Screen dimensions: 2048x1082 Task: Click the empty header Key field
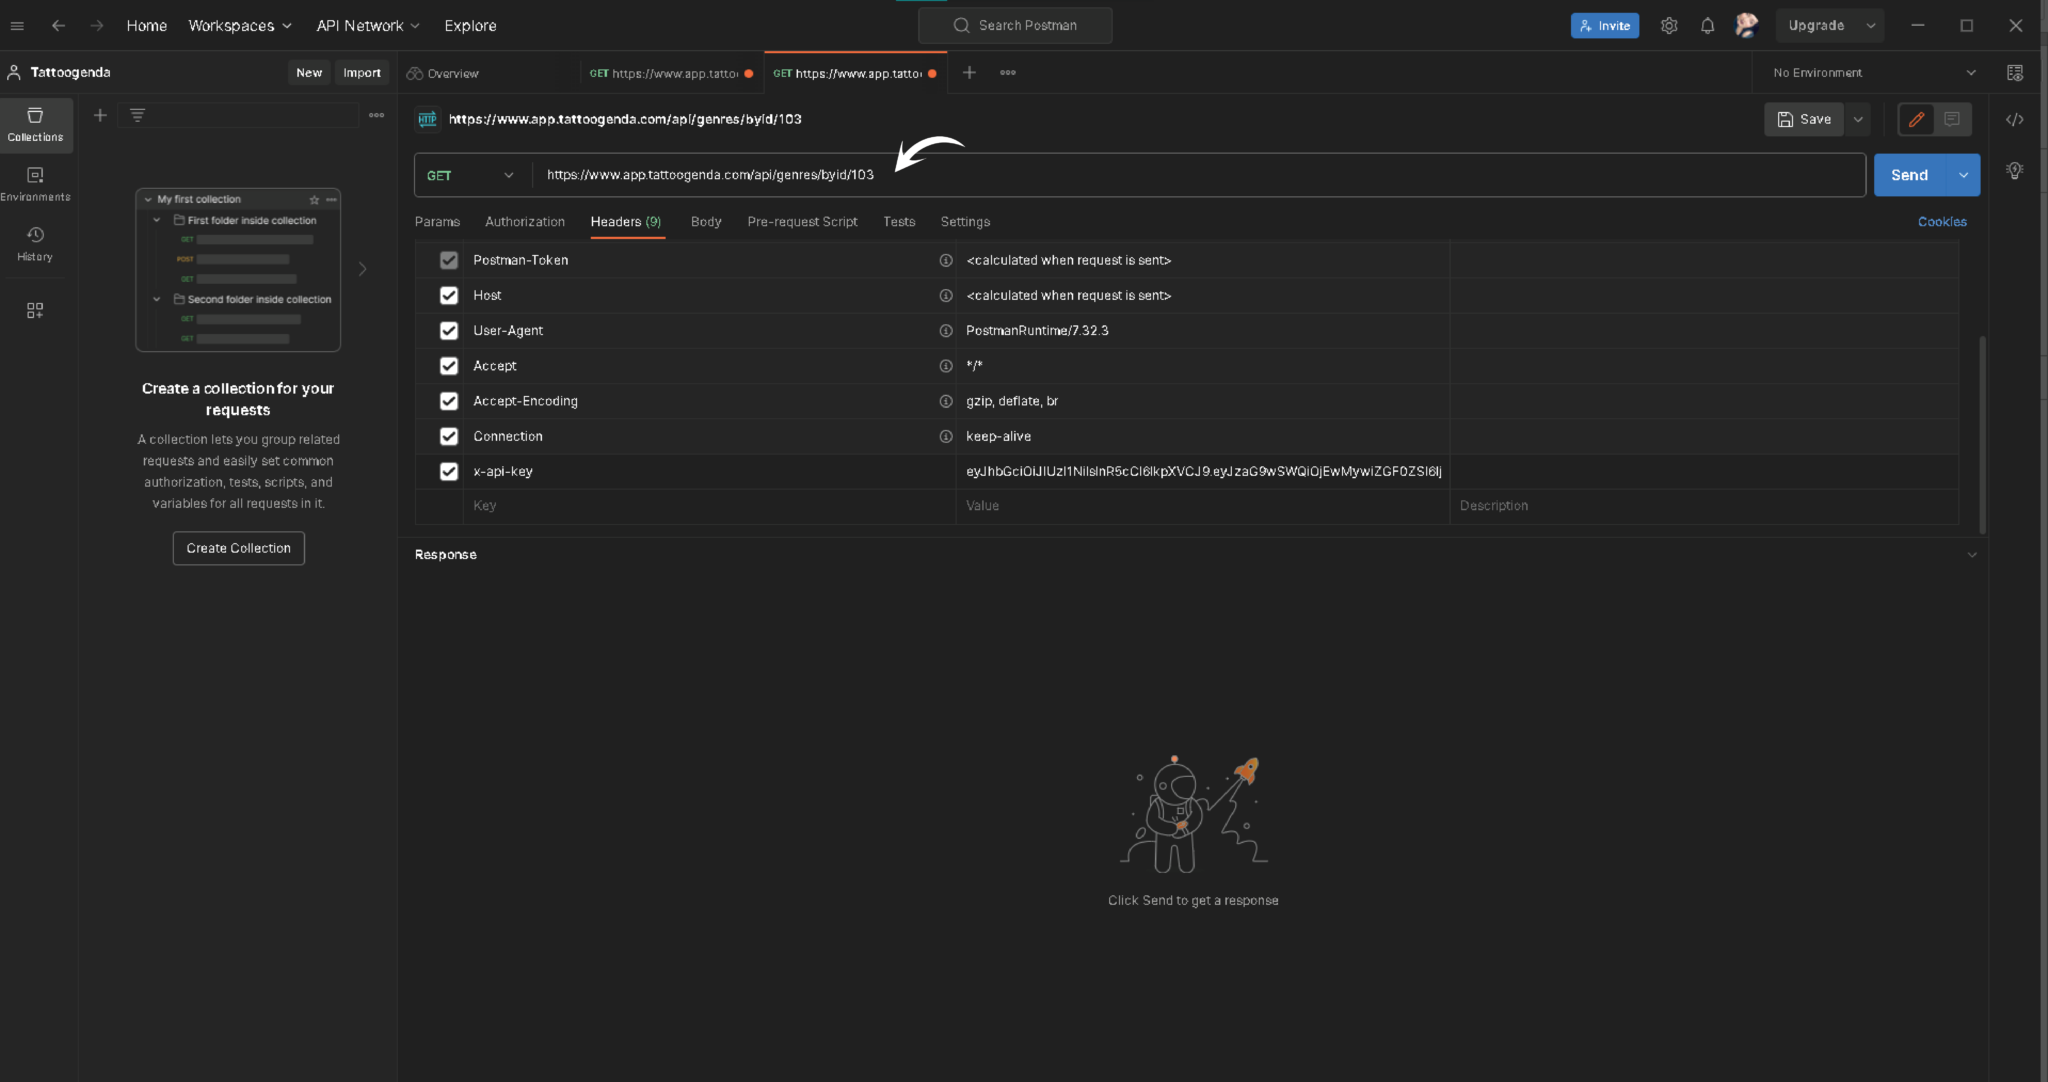[709, 506]
